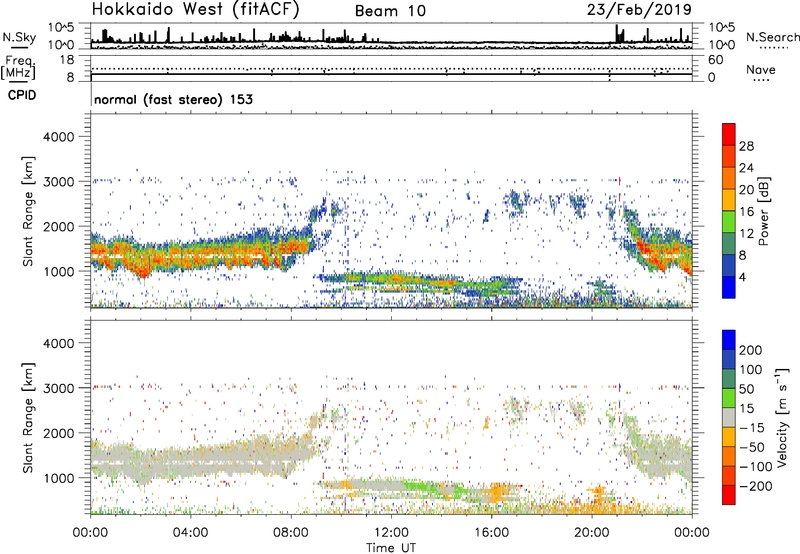Click the '3000' tick on velocity panel
This screenshot has height=554, width=800.
59,388
